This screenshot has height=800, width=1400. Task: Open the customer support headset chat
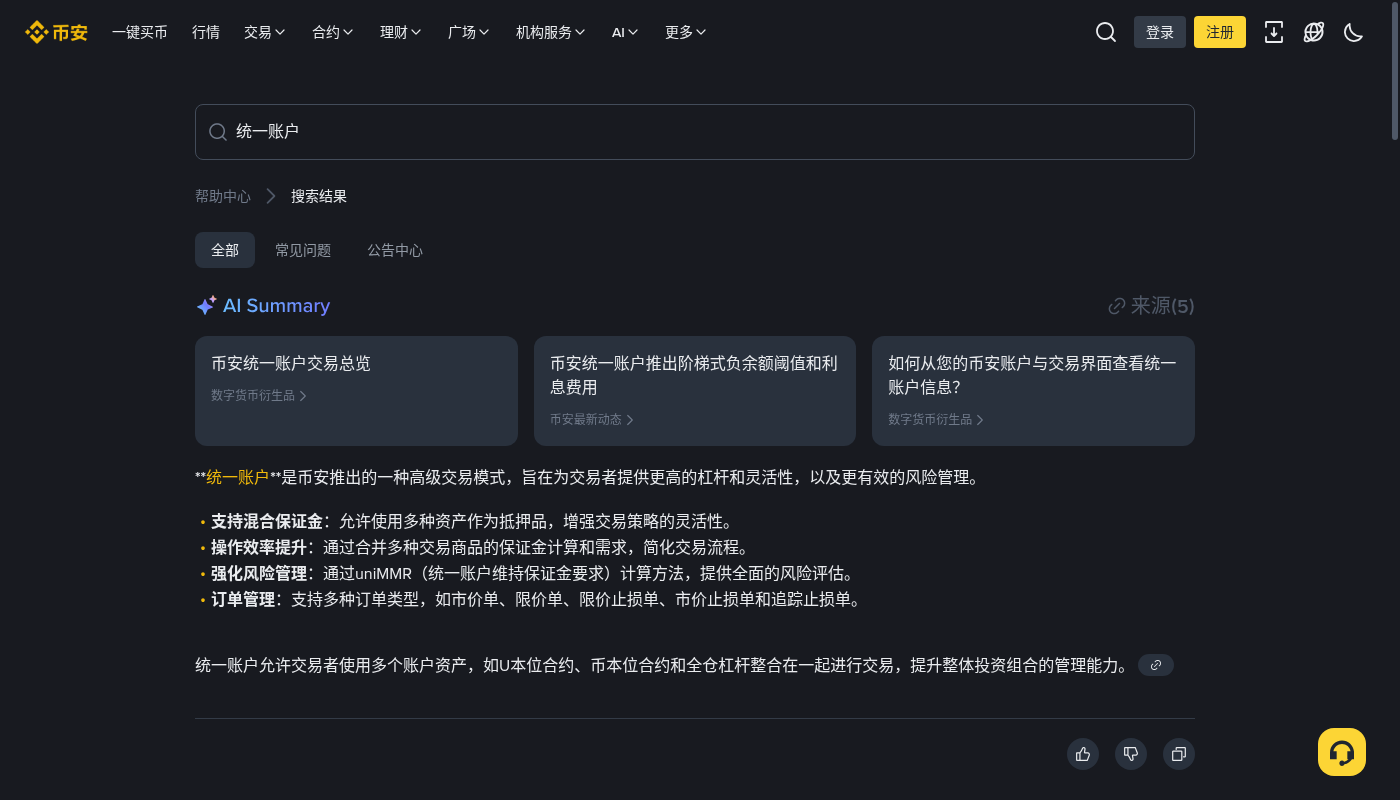(x=1342, y=752)
